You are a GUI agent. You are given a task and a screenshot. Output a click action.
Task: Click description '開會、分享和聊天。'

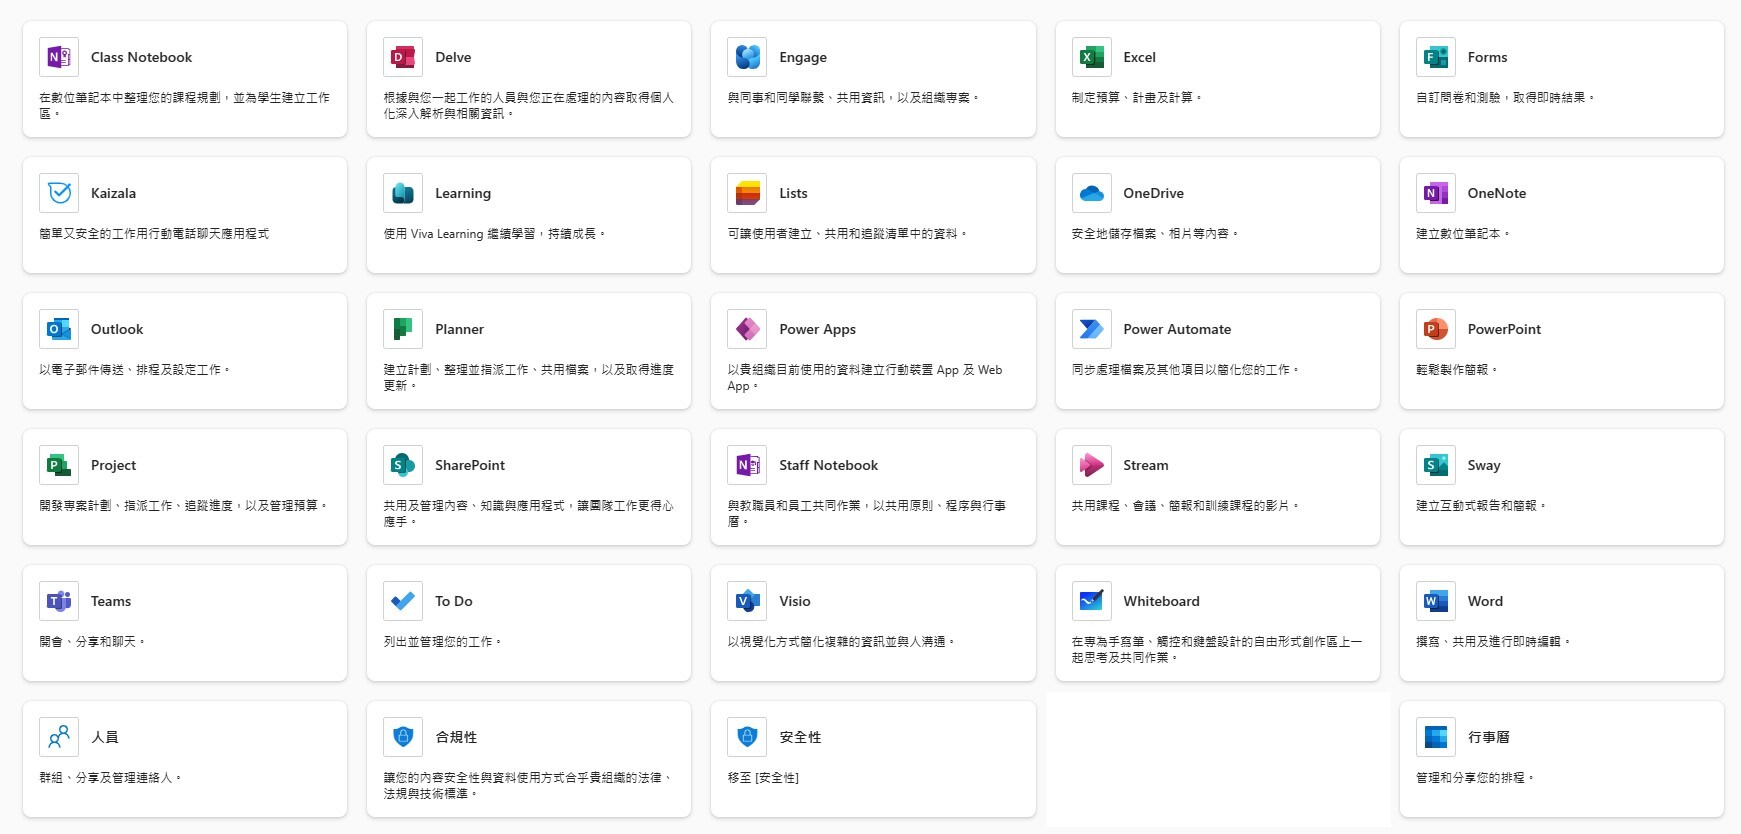[x=92, y=642]
